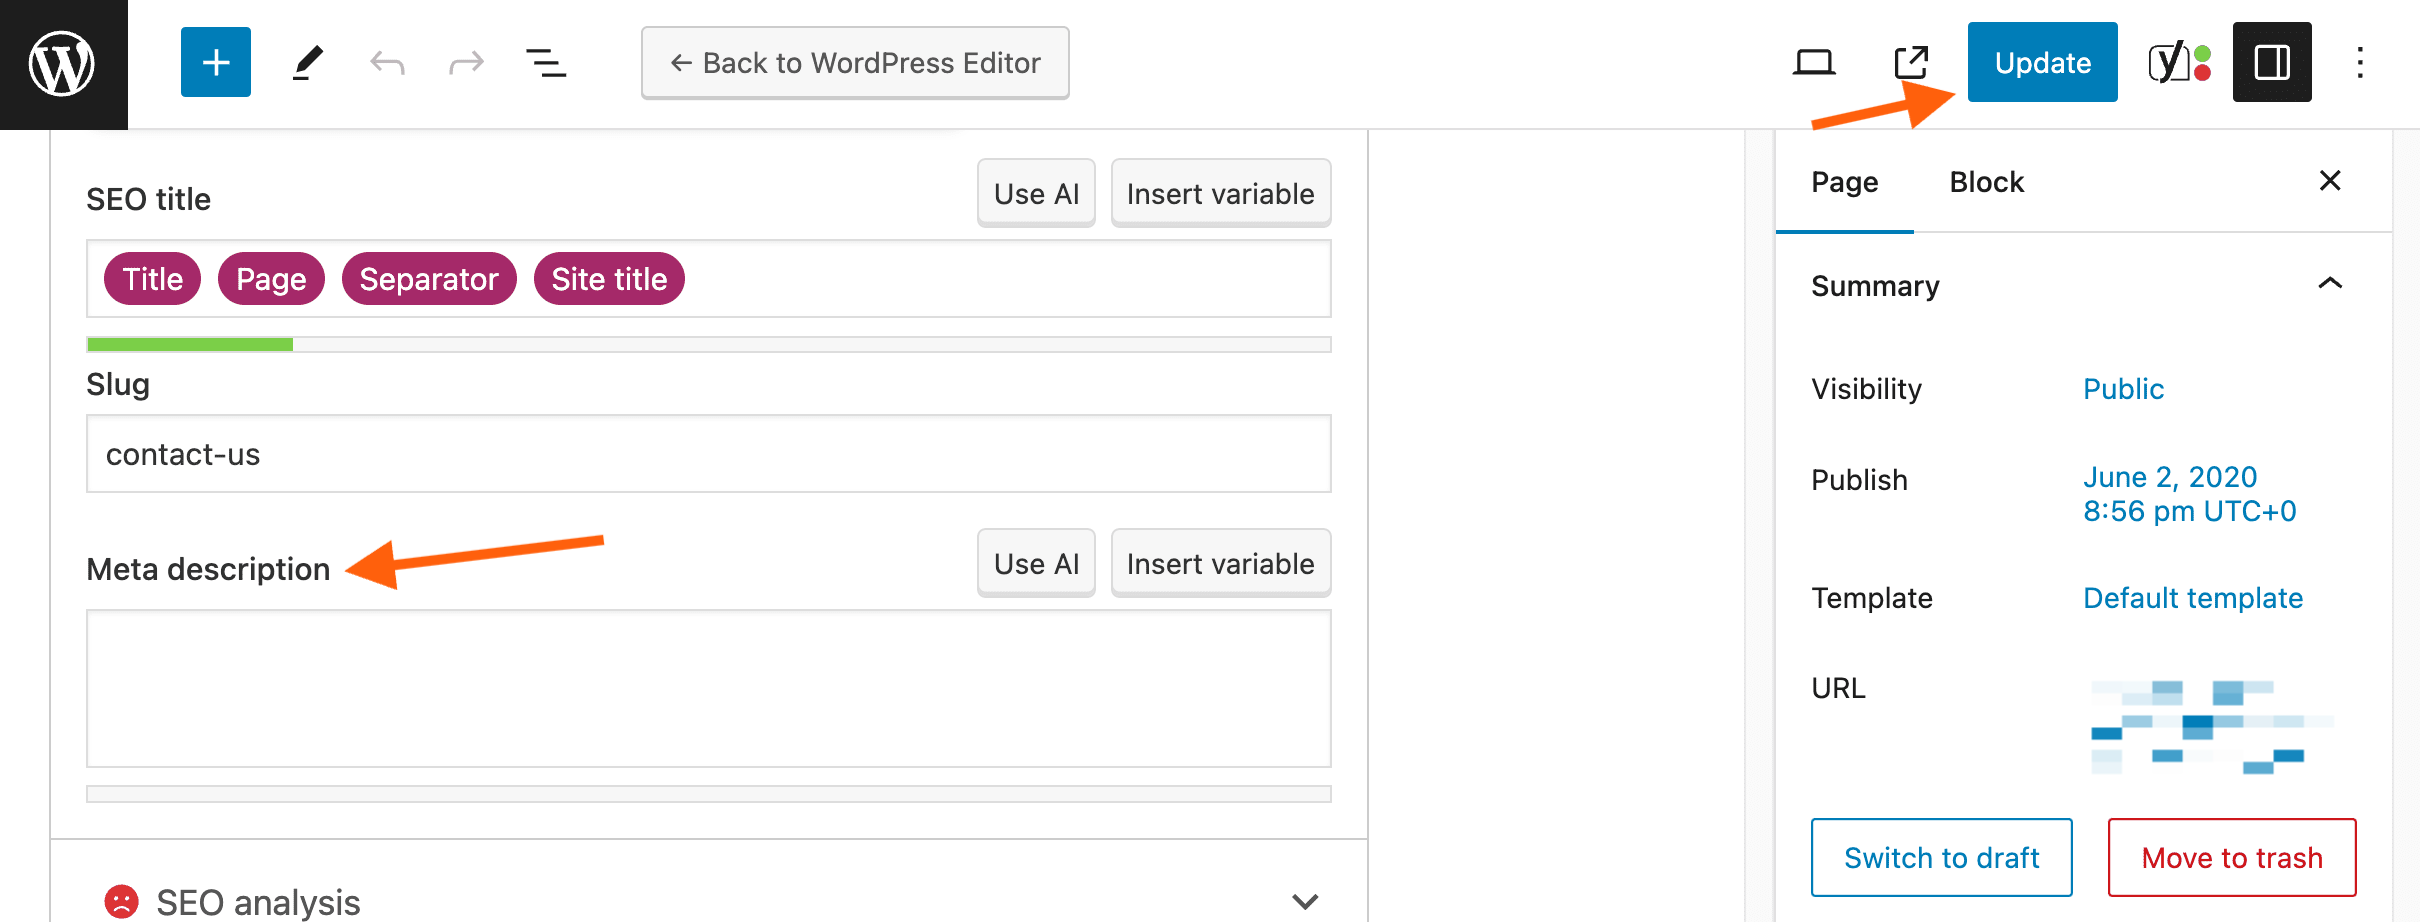Click Back to WordPress Editor
This screenshot has width=2420, height=922.
click(855, 62)
